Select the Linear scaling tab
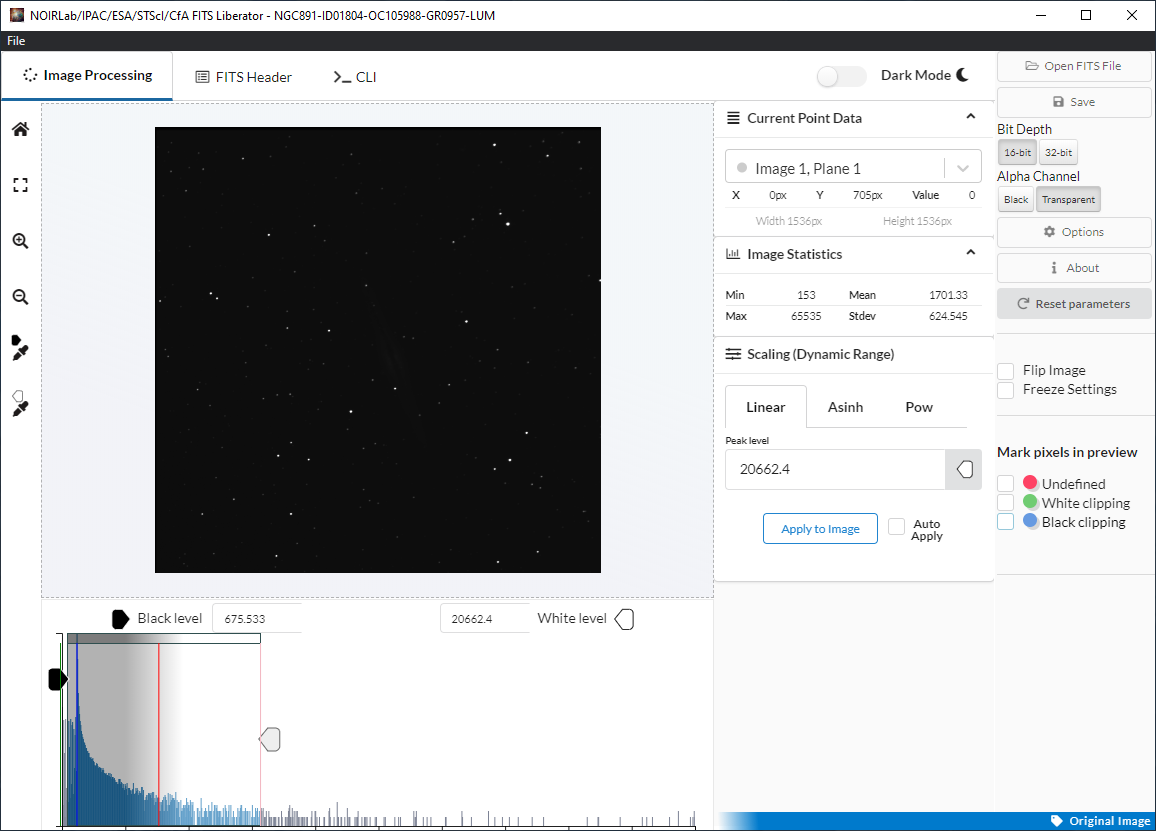 point(765,407)
